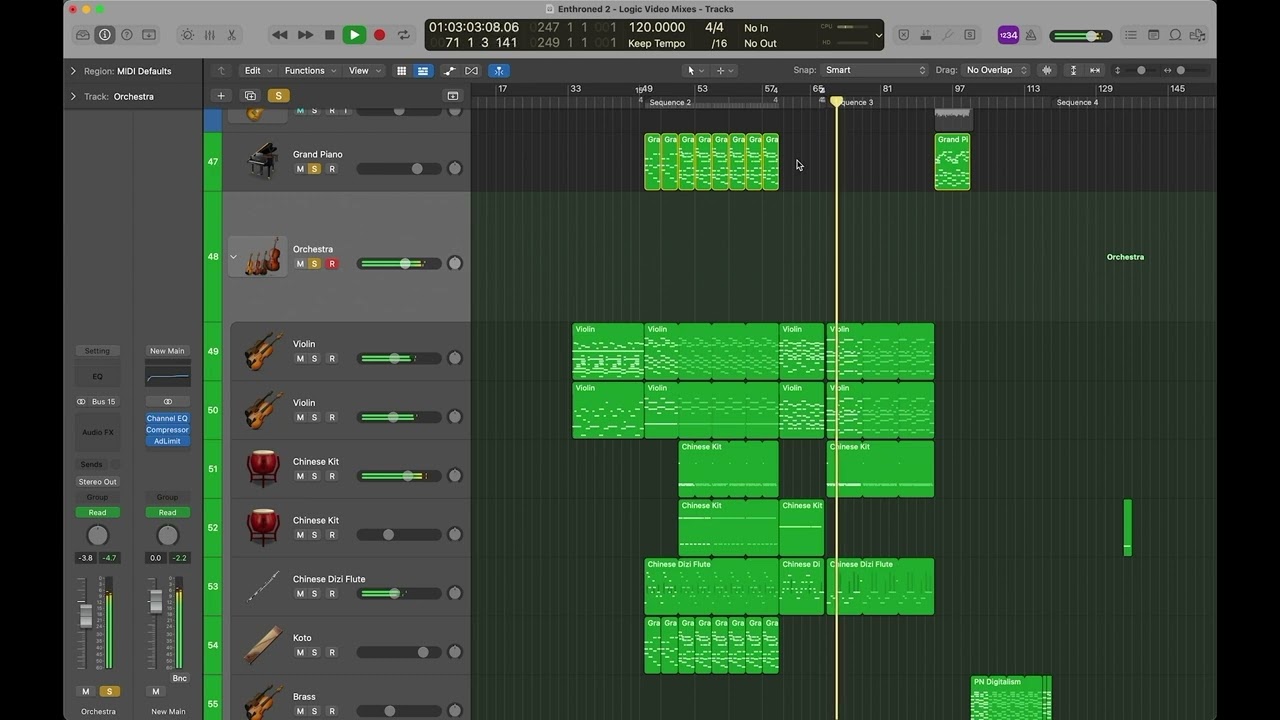The height and width of the screenshot is (720, 1280).
Task: Click the Add Track plus button
Action: pyautogui.click(x=221, y=96)
